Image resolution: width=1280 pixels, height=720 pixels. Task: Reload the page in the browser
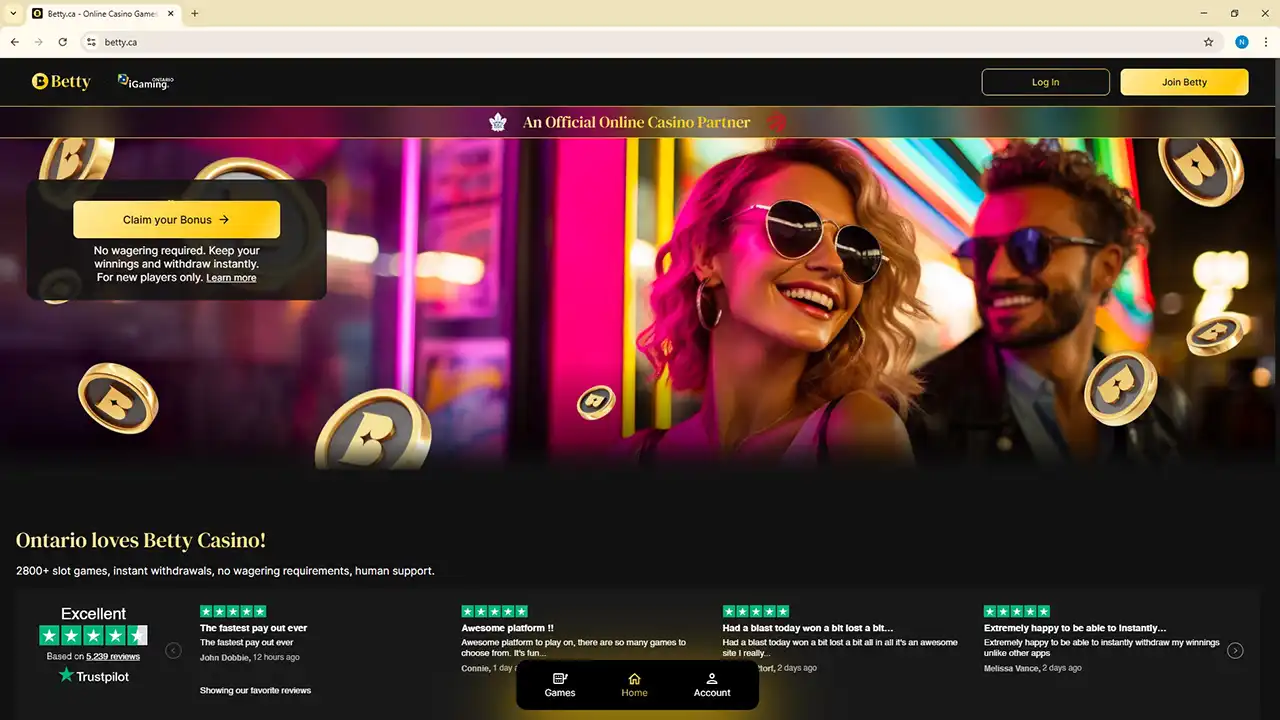coord(63,42)
